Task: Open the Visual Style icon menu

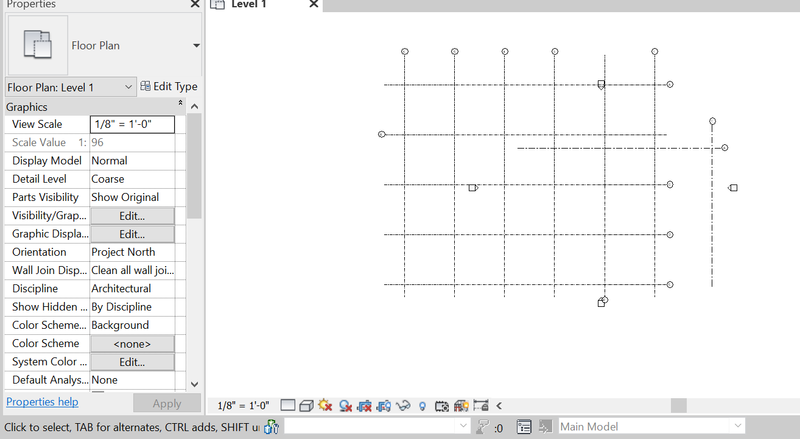Action: [306, 405]
